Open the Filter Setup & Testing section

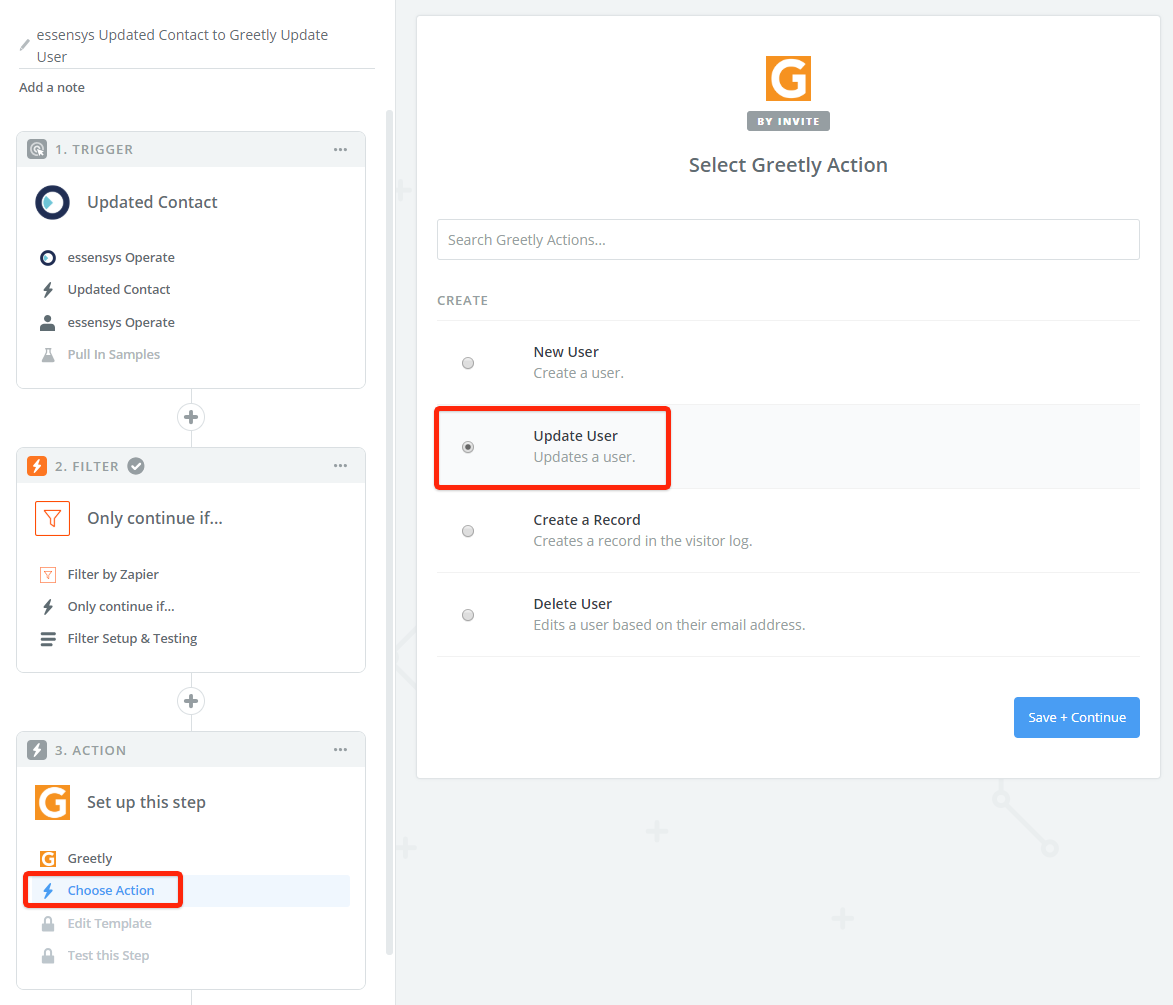(x=132, y=638)
